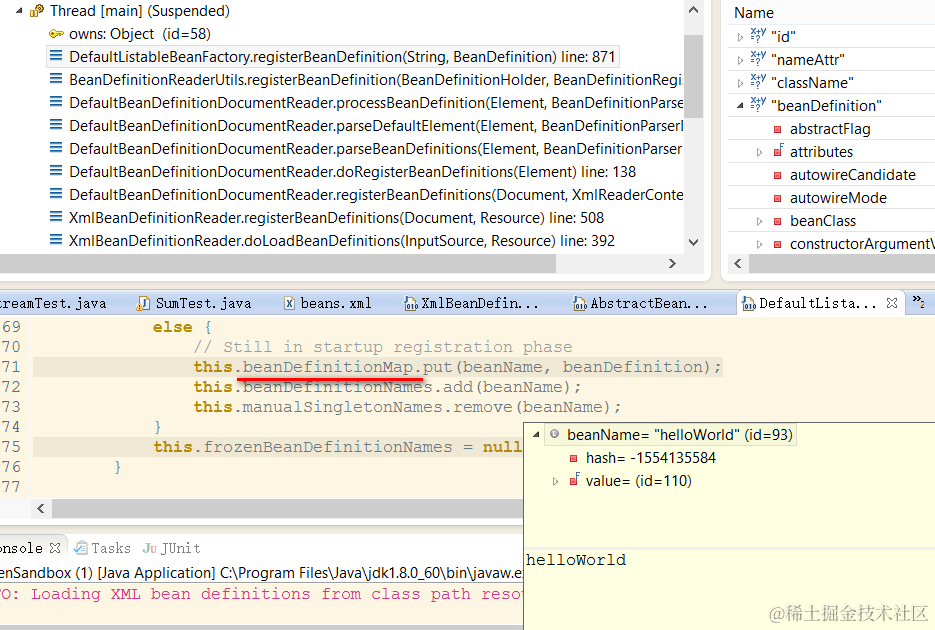
Task: Click watch expression icon beside "beanDefinition"
Action: tap(758, 104)
